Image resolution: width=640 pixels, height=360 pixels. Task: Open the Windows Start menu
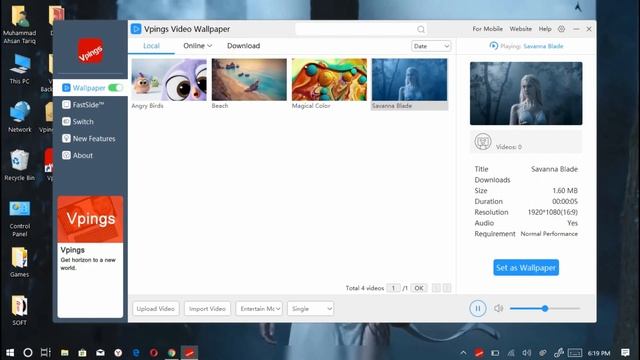(10, 352)
